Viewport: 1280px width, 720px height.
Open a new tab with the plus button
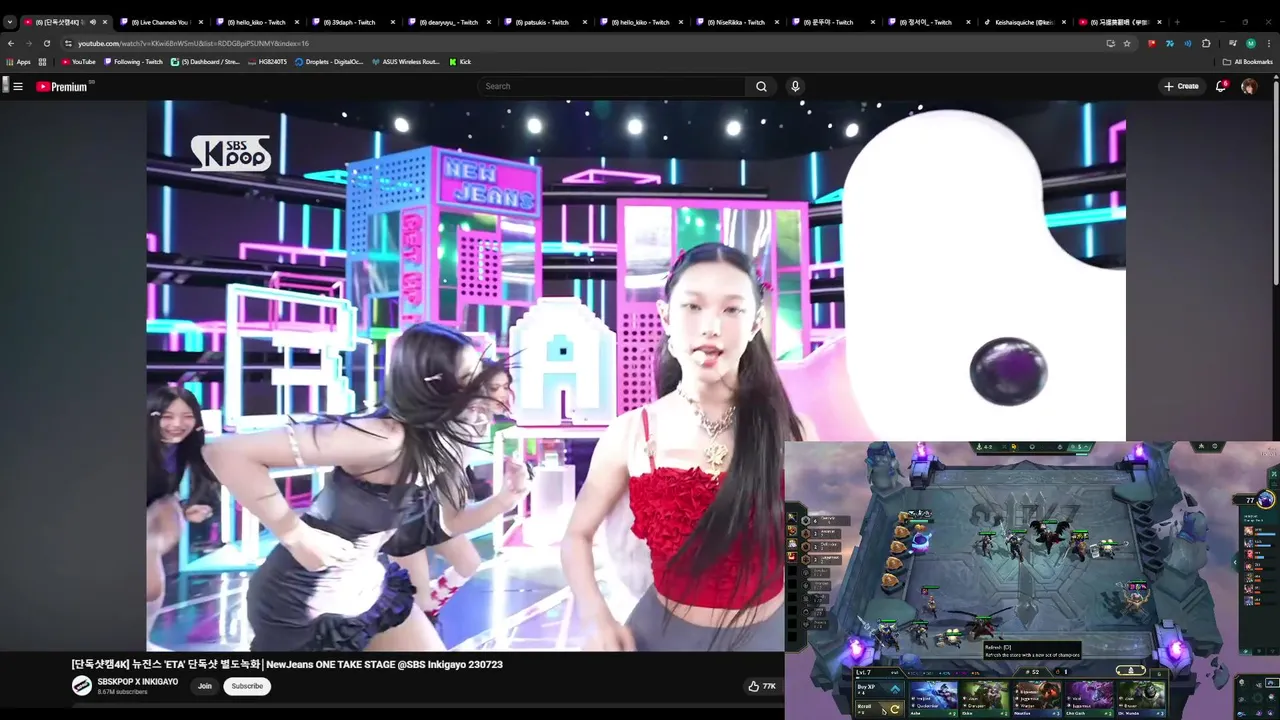point(1177,22)
